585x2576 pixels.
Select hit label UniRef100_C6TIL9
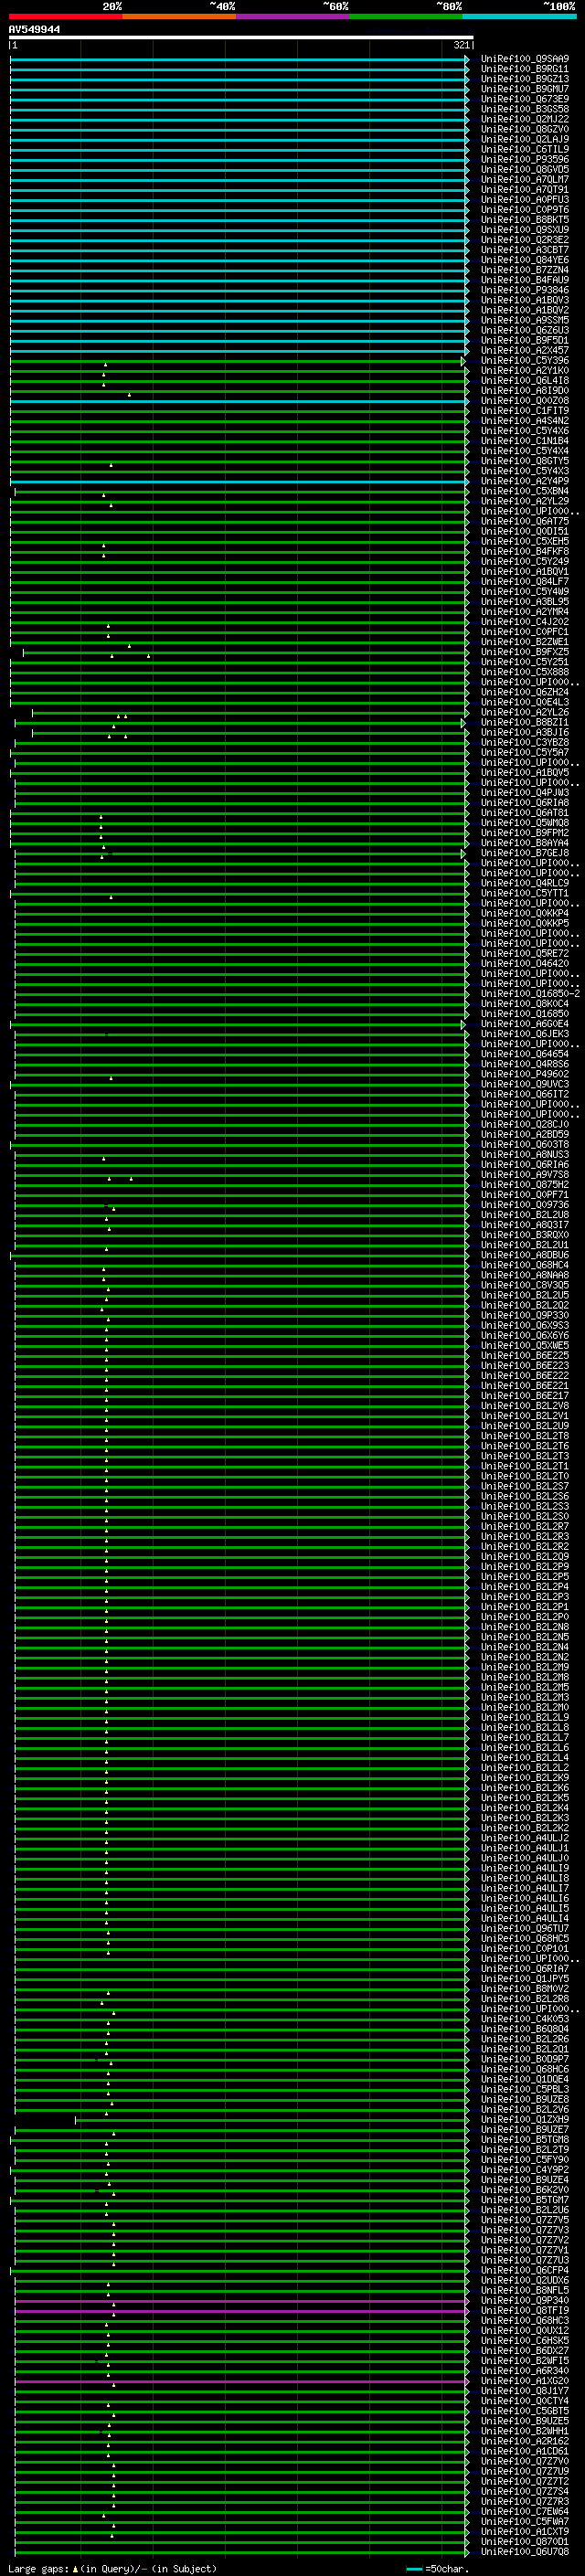coord(524,149)
